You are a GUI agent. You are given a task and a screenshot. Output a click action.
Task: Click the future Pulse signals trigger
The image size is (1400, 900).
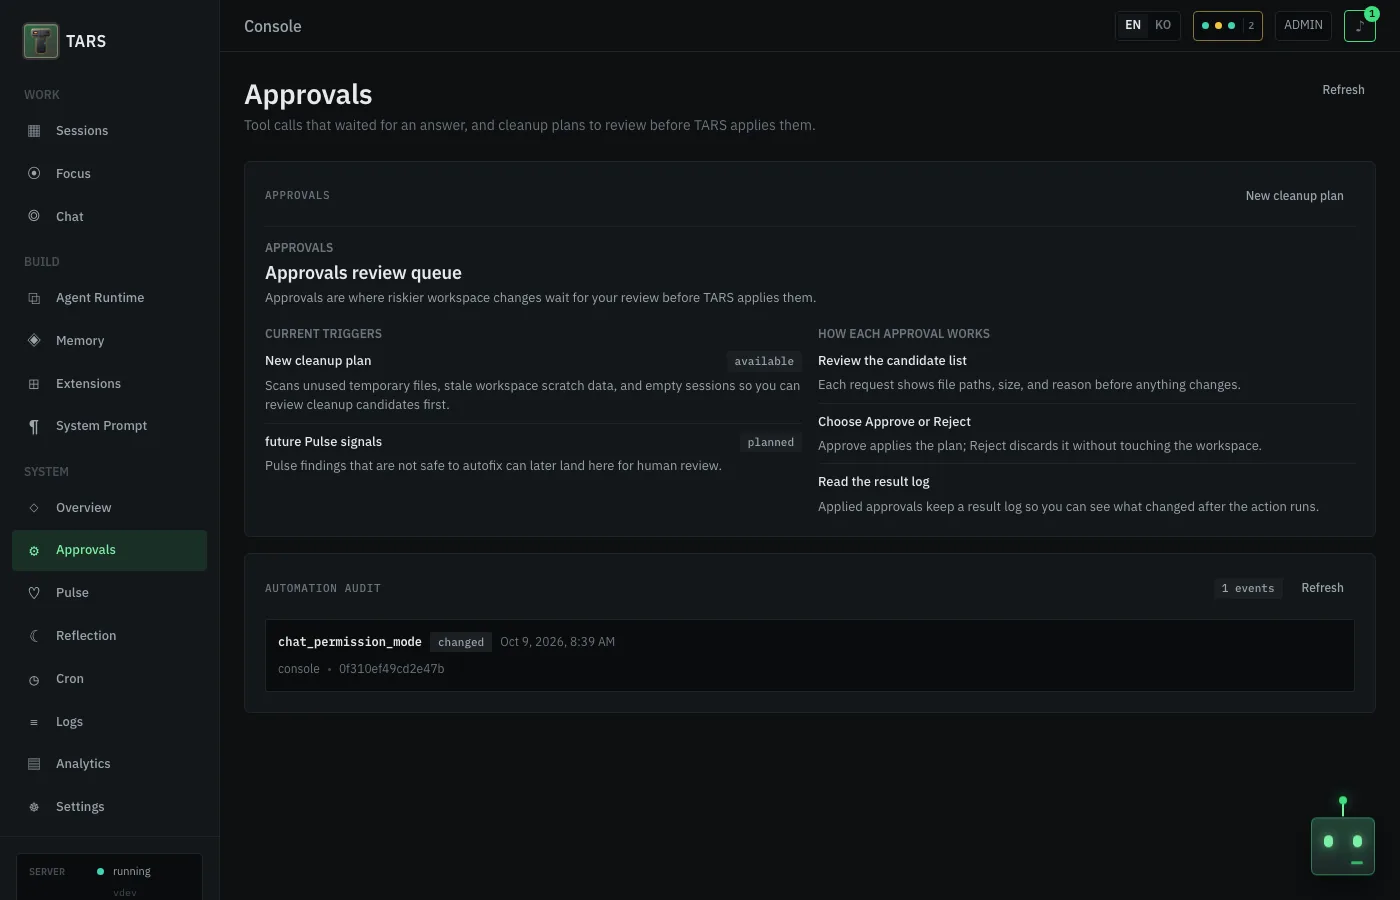point(323,442)
